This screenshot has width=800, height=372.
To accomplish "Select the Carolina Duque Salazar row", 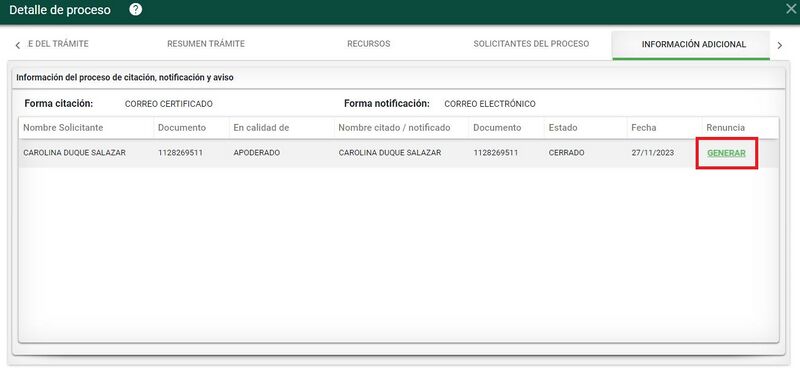I will (x=398, y=153).
